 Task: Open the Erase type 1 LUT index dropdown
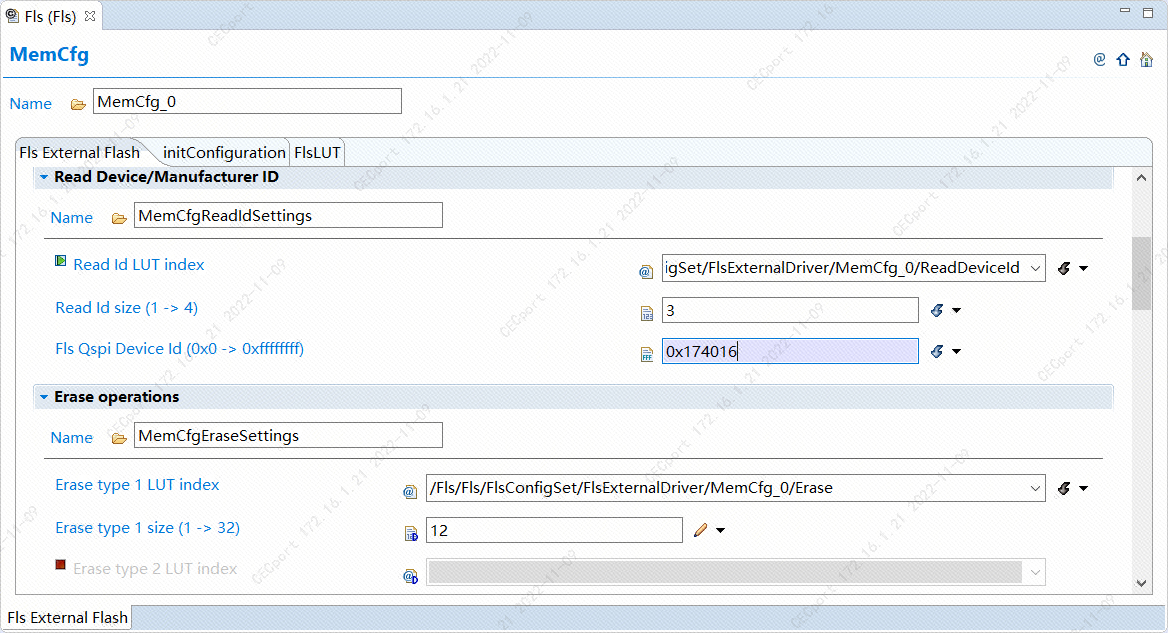[1035, 488]
